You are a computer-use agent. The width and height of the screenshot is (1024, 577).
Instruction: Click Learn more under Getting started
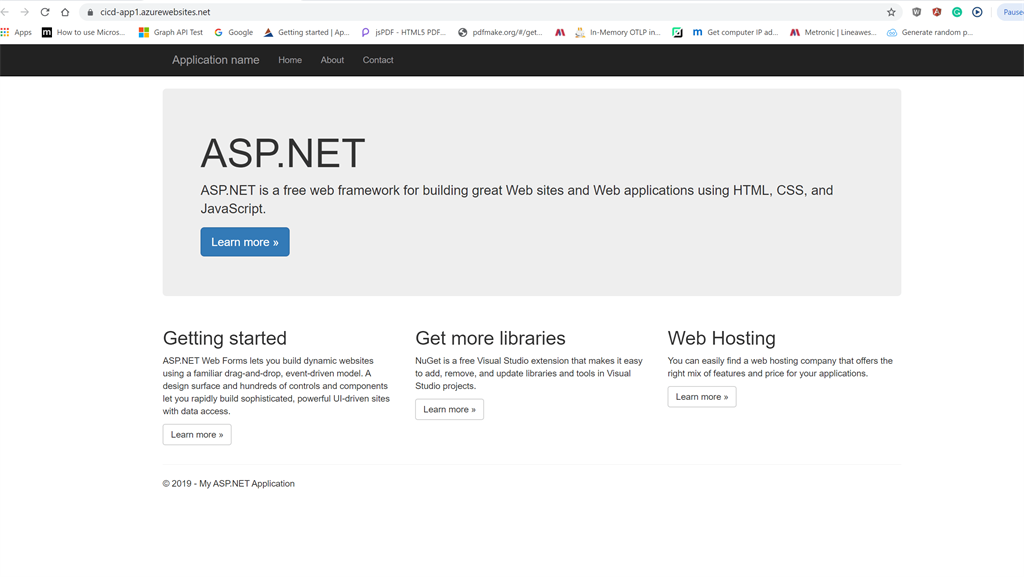pos(196,434)
